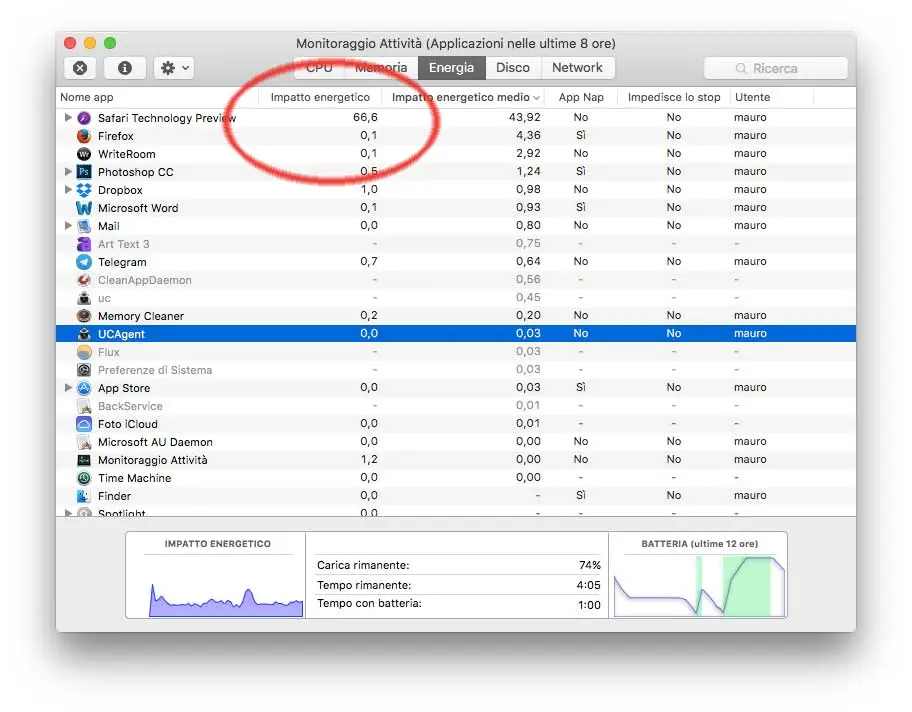
Task: Click the Telegram app icon
Action: click(x=85, y=261)
